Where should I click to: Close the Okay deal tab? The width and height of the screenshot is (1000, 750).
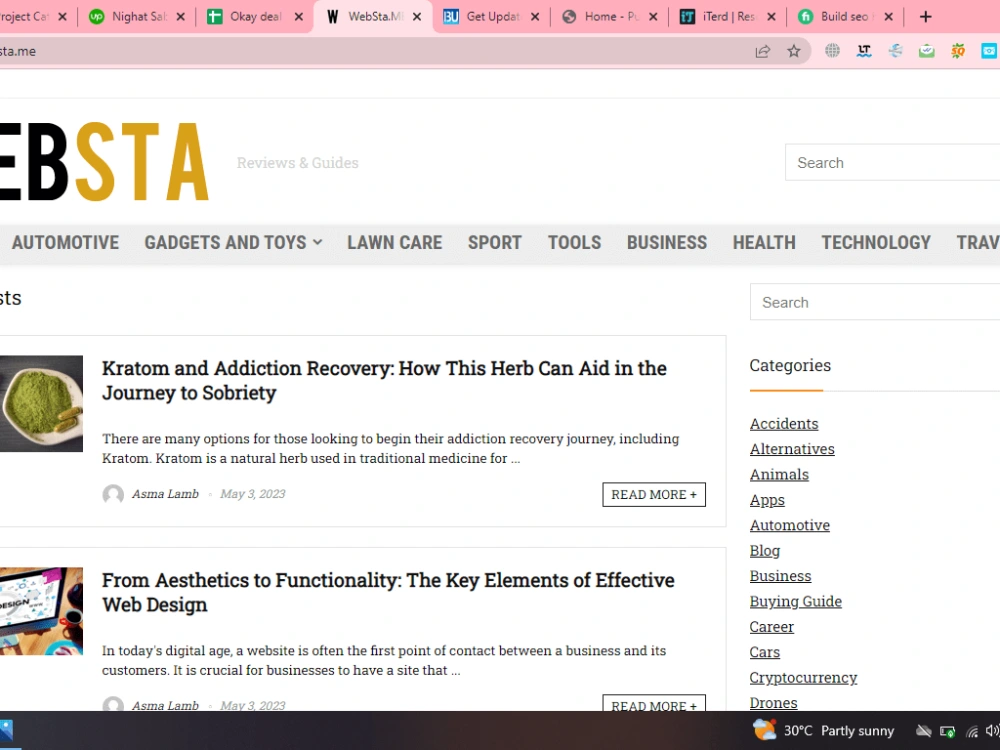pos(298,17)
